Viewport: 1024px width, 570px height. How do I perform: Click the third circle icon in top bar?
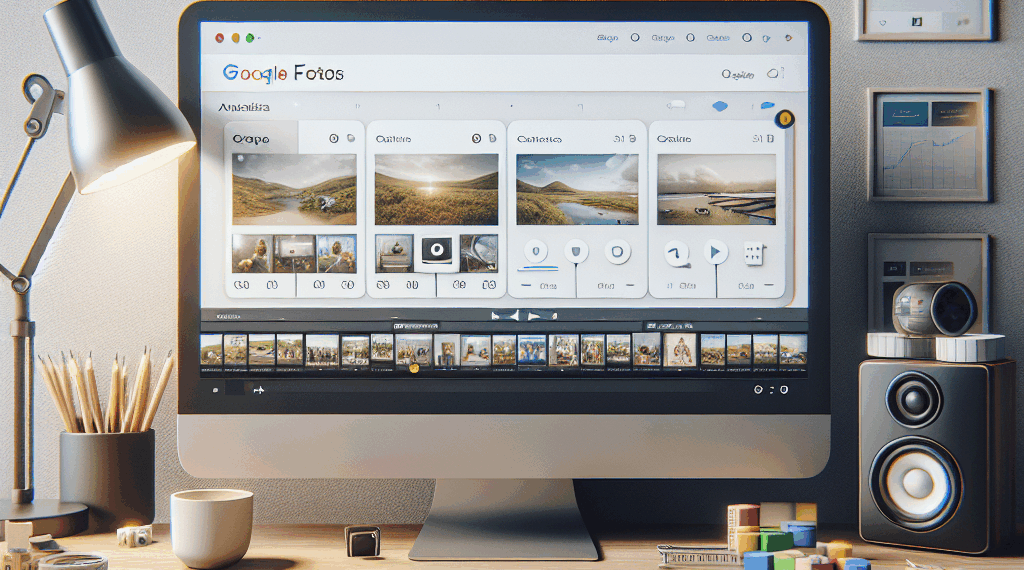tap(746, 38)
